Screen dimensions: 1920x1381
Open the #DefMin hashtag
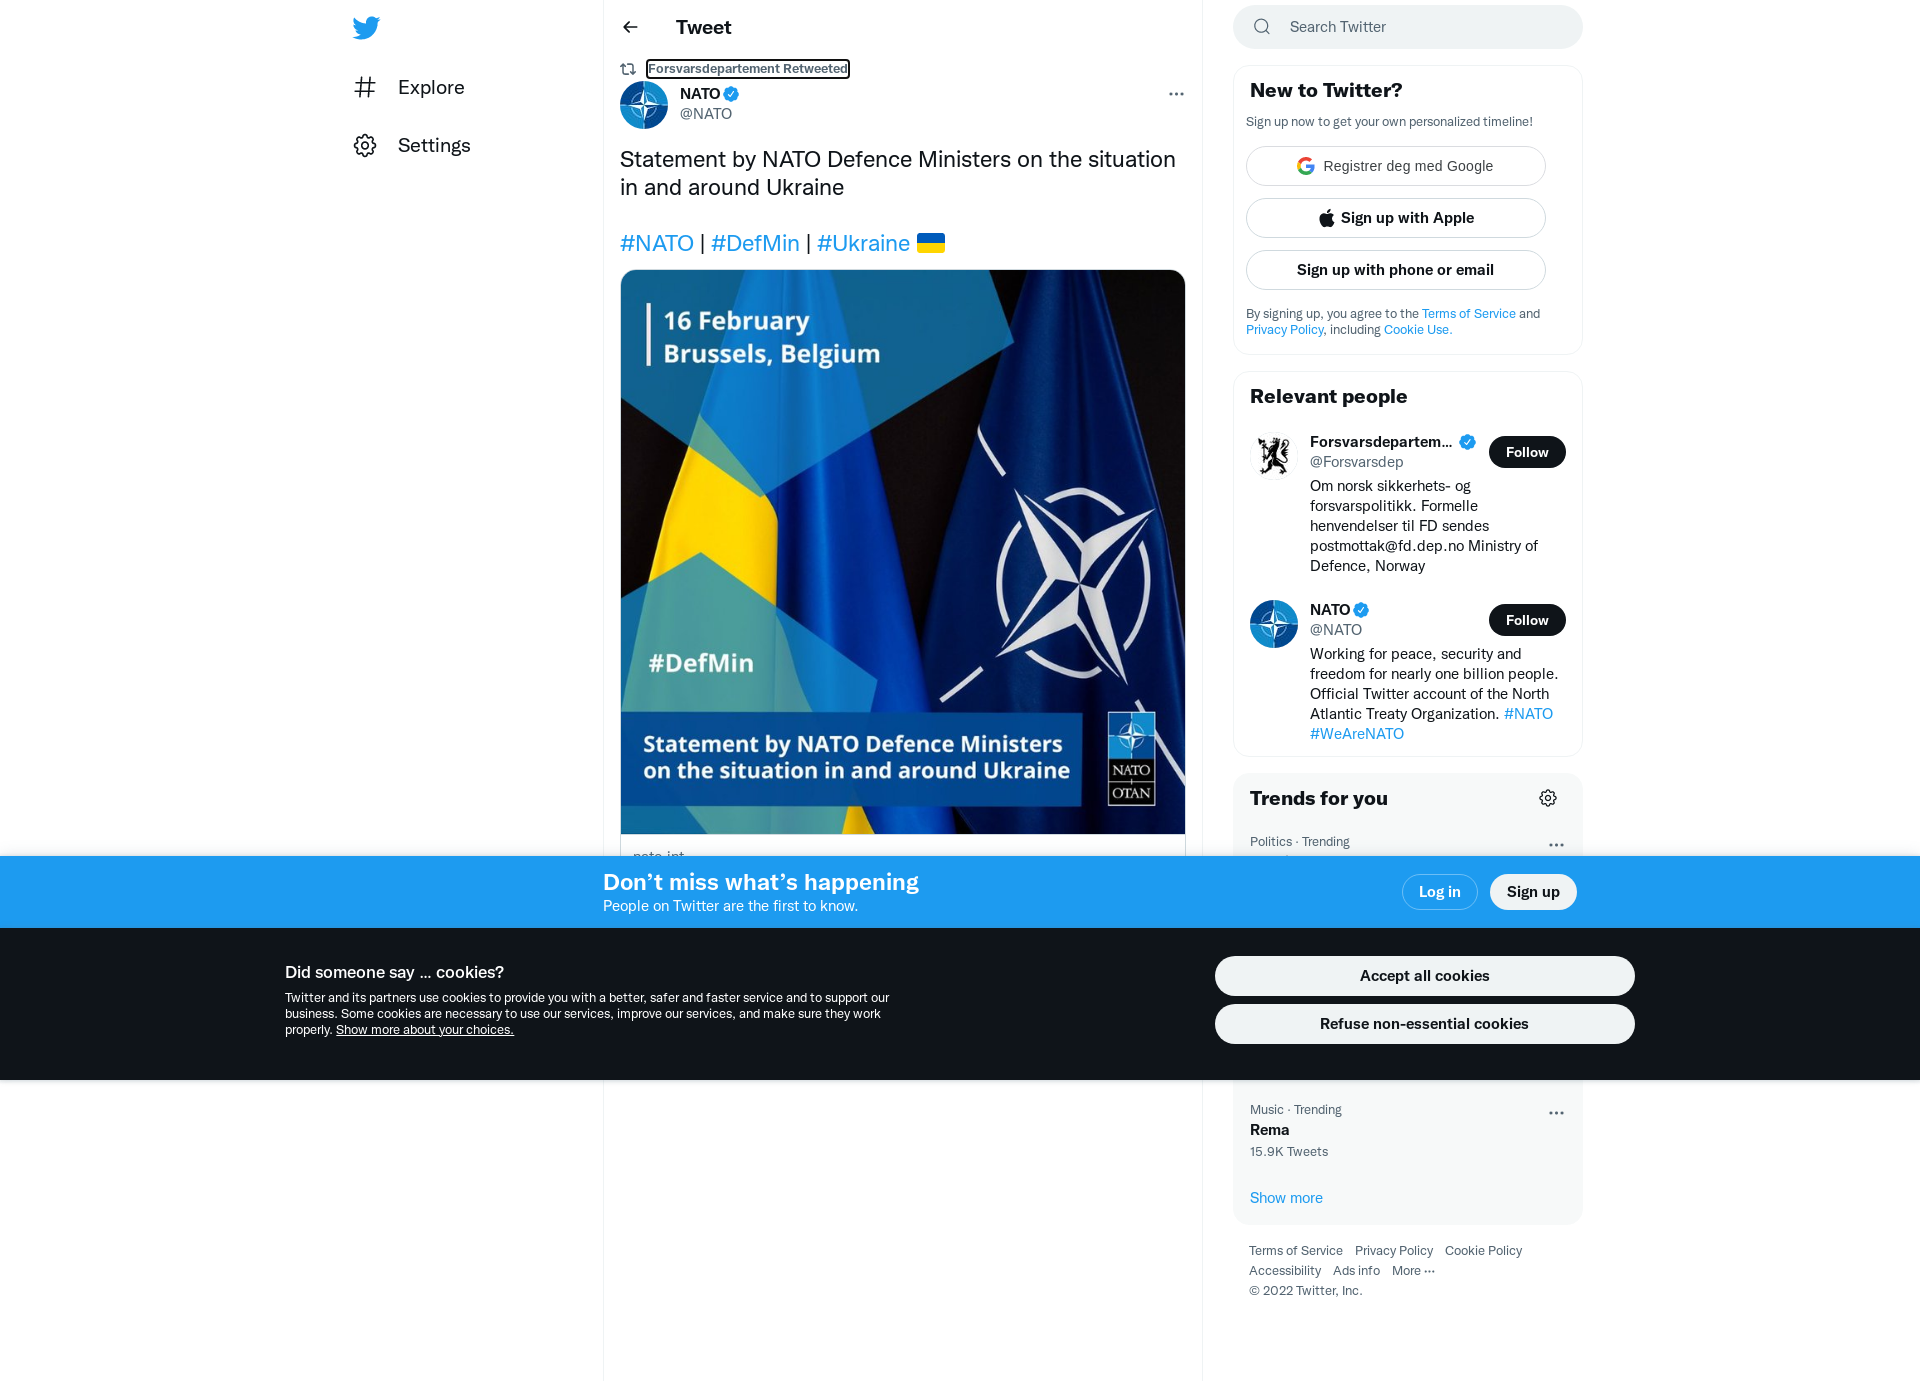click(755, 243)
